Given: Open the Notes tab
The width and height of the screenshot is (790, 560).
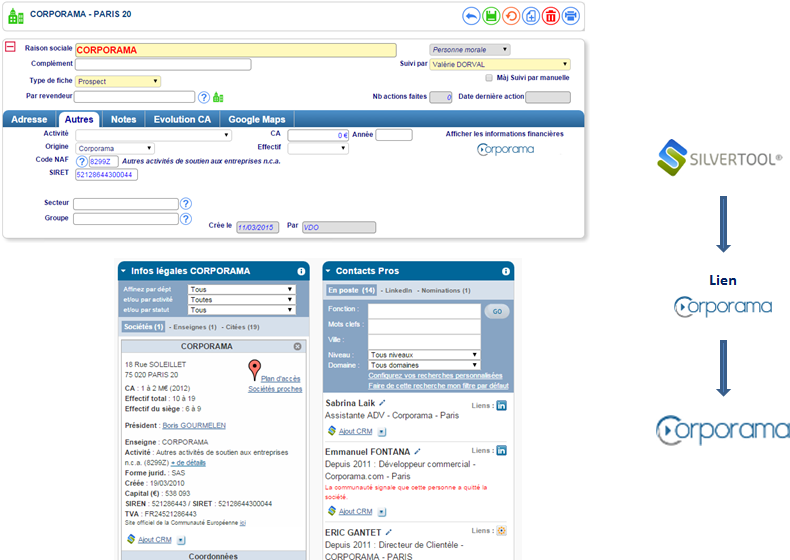Looking at the screenshot, I should pyautogui.click(x=123, y=119).
